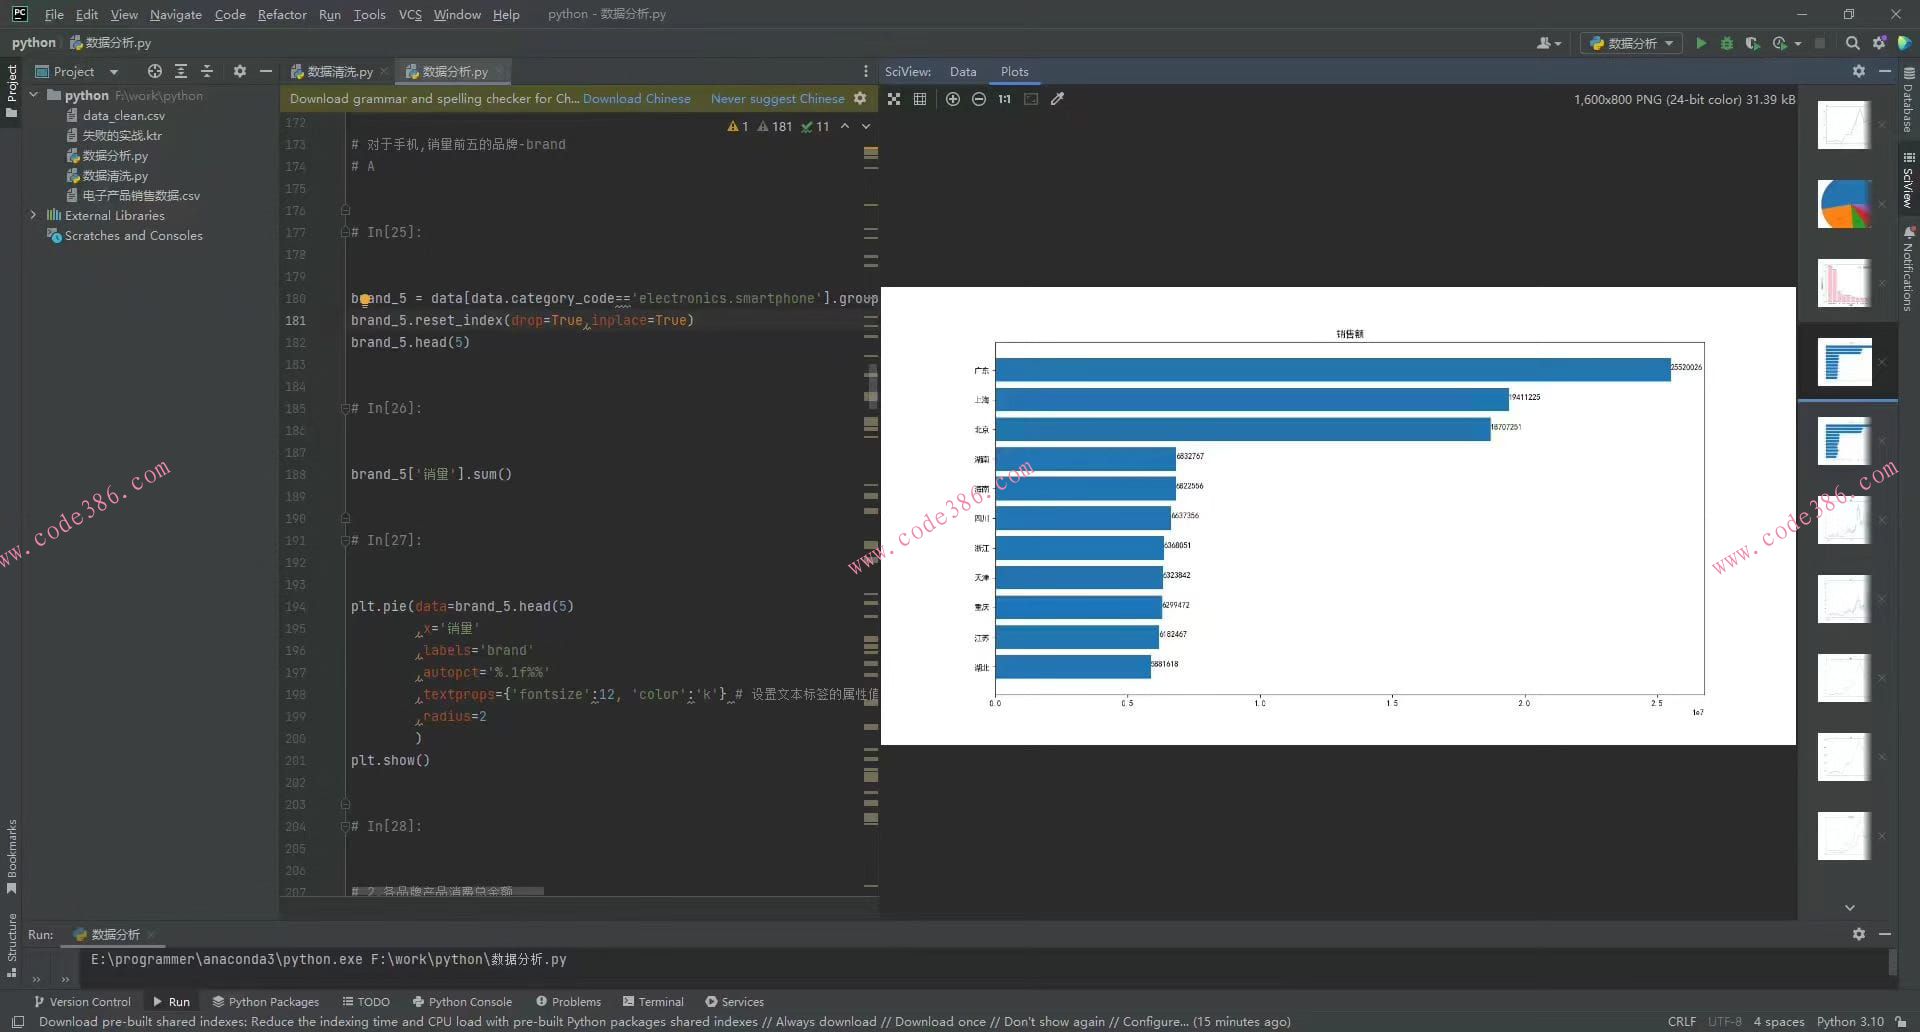Switch to the Data tab in SciView

click(962, 71)
